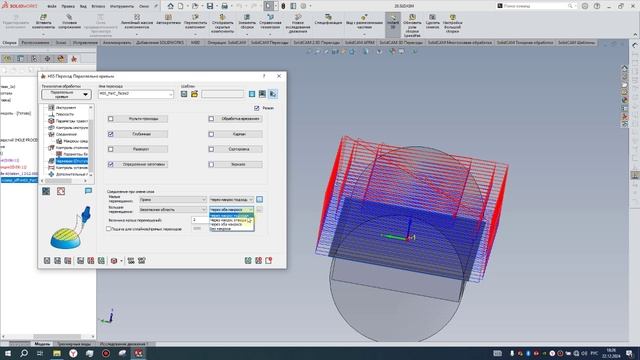This screenshot has height=360, width=640.
Task: Click the Зеркало button
Action: (239, 164)
